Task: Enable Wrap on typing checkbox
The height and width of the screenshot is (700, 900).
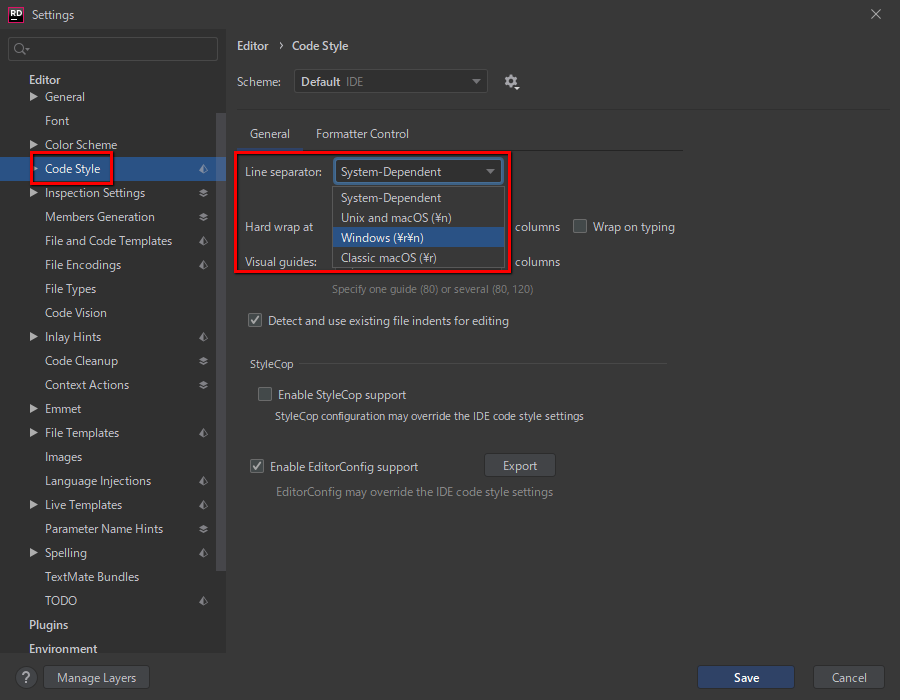Action: [580, 227]
